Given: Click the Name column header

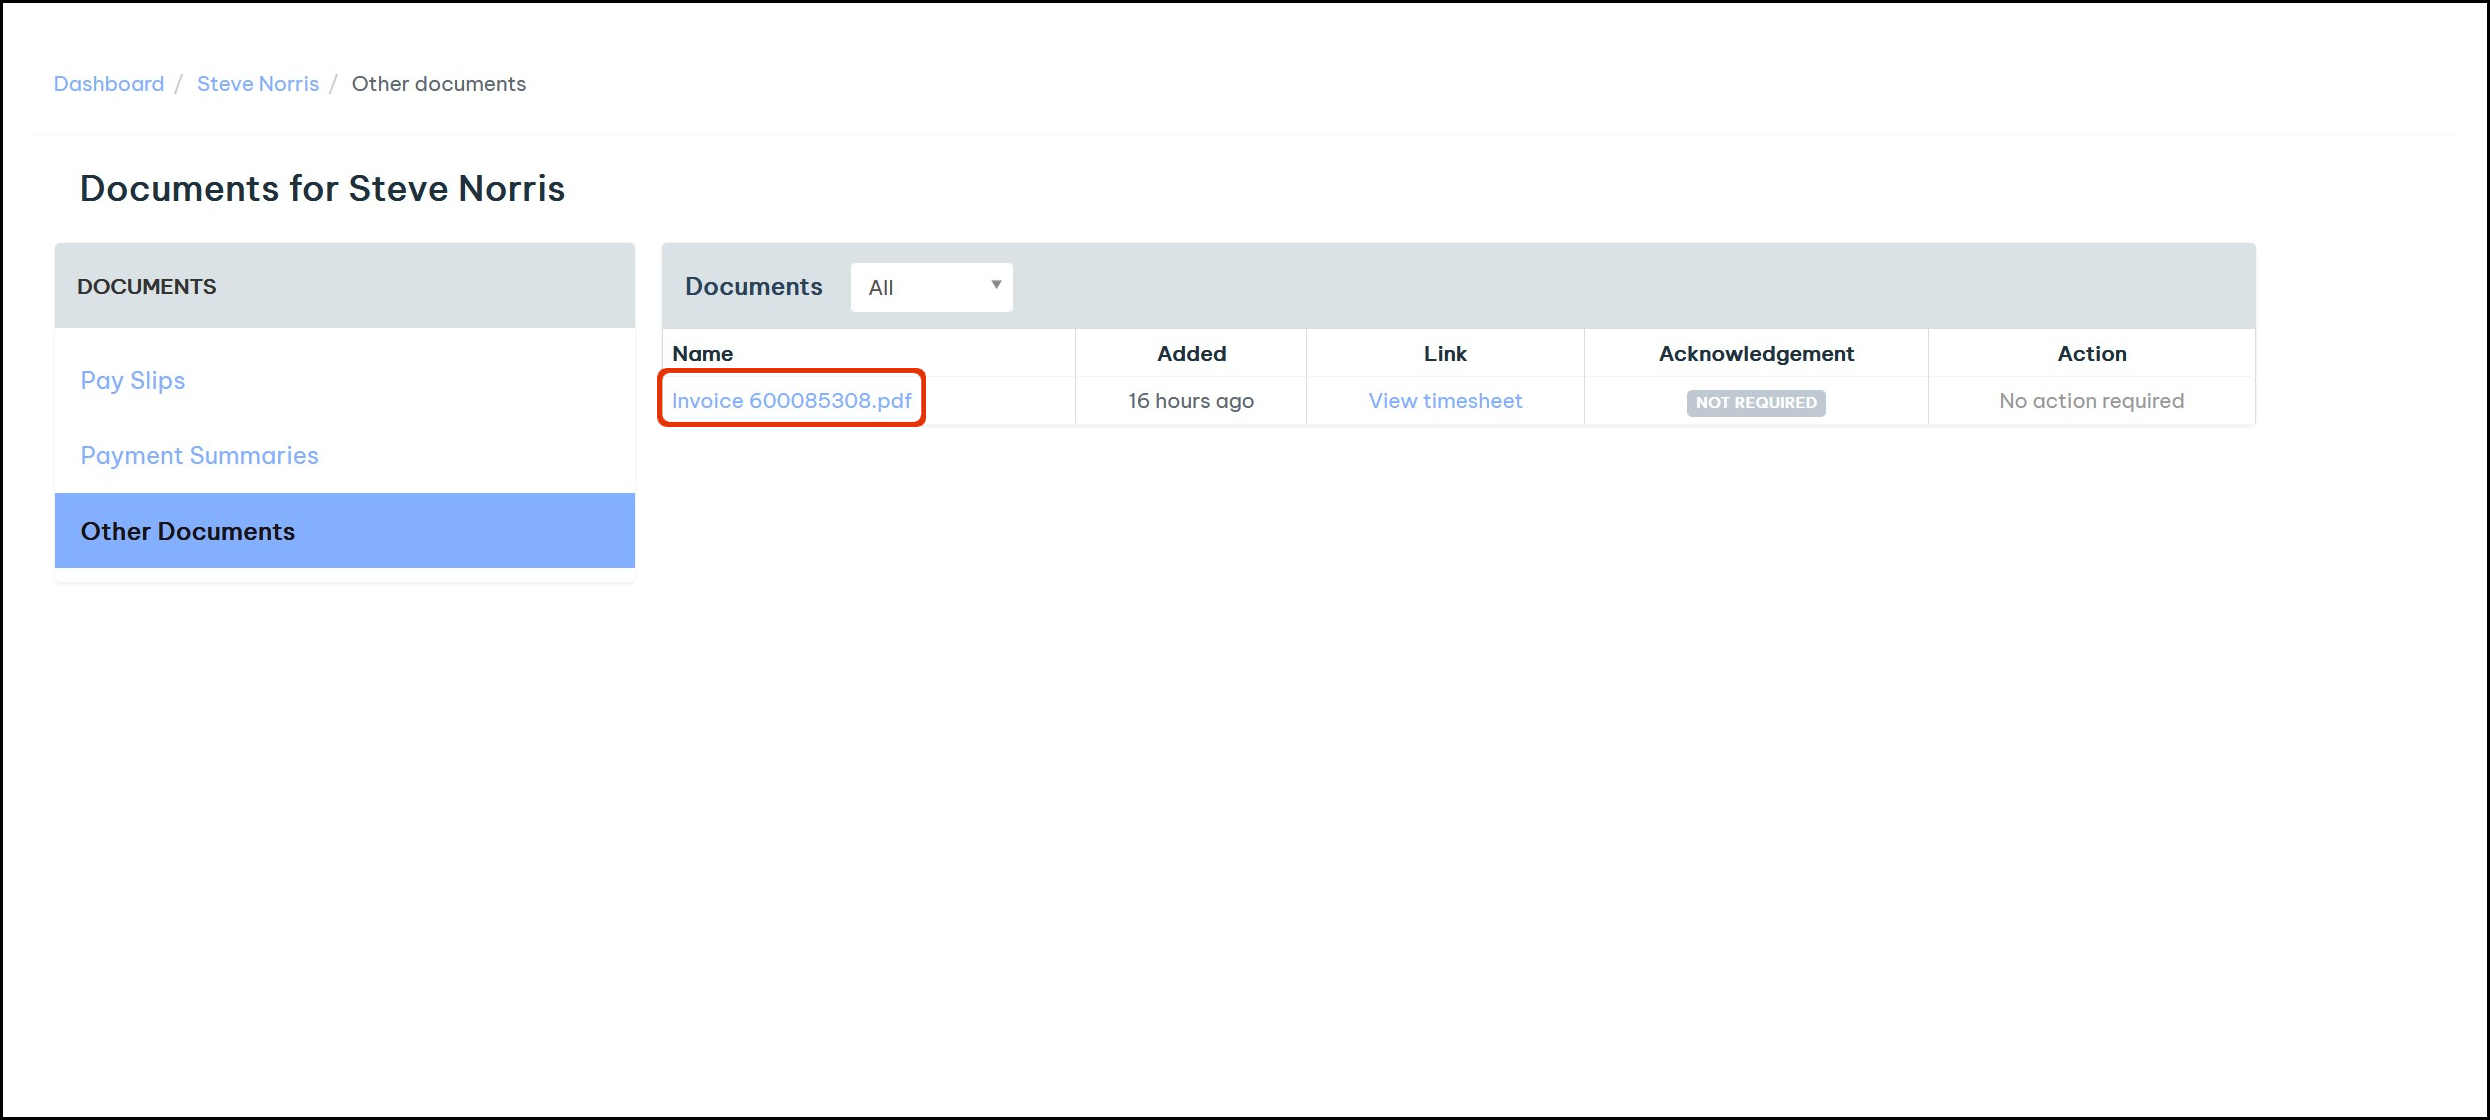Looking at the screenshot, I should pos(702,353).
